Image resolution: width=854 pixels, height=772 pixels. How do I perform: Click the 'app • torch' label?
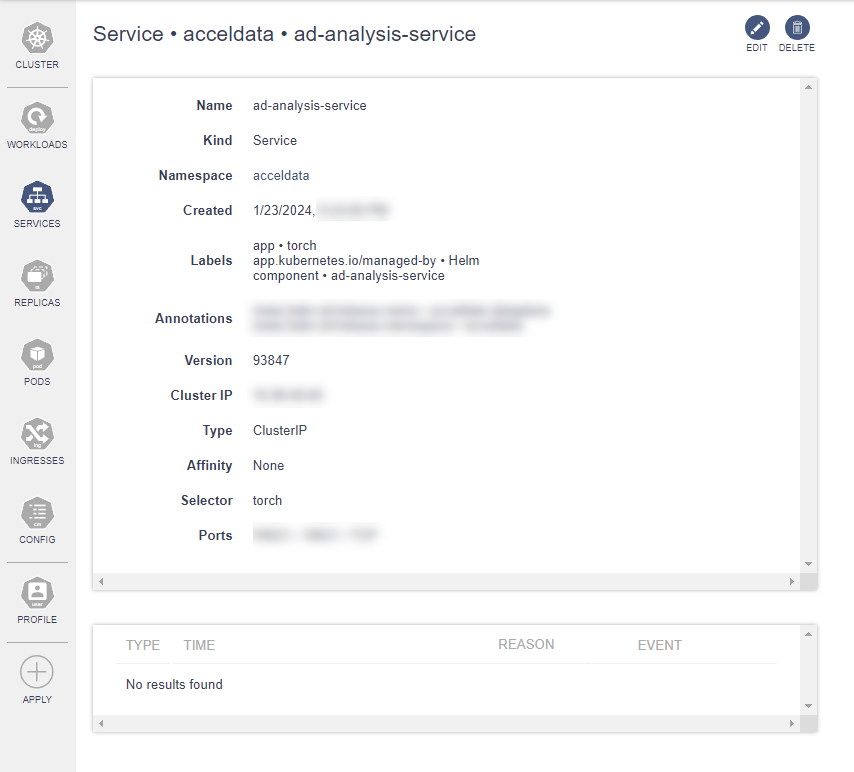(x=284, y=245)
